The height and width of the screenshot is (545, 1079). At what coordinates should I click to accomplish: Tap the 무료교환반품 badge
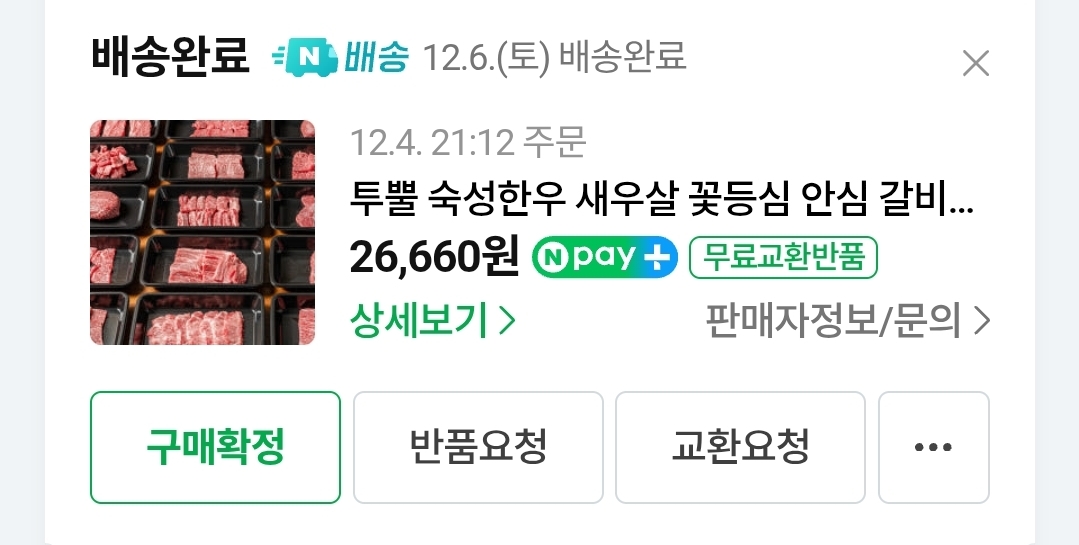(x=783, y=257)
